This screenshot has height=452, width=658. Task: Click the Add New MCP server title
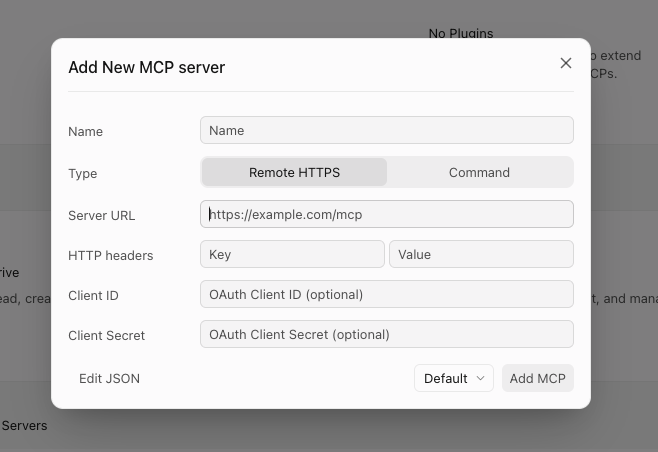point(146,67)
